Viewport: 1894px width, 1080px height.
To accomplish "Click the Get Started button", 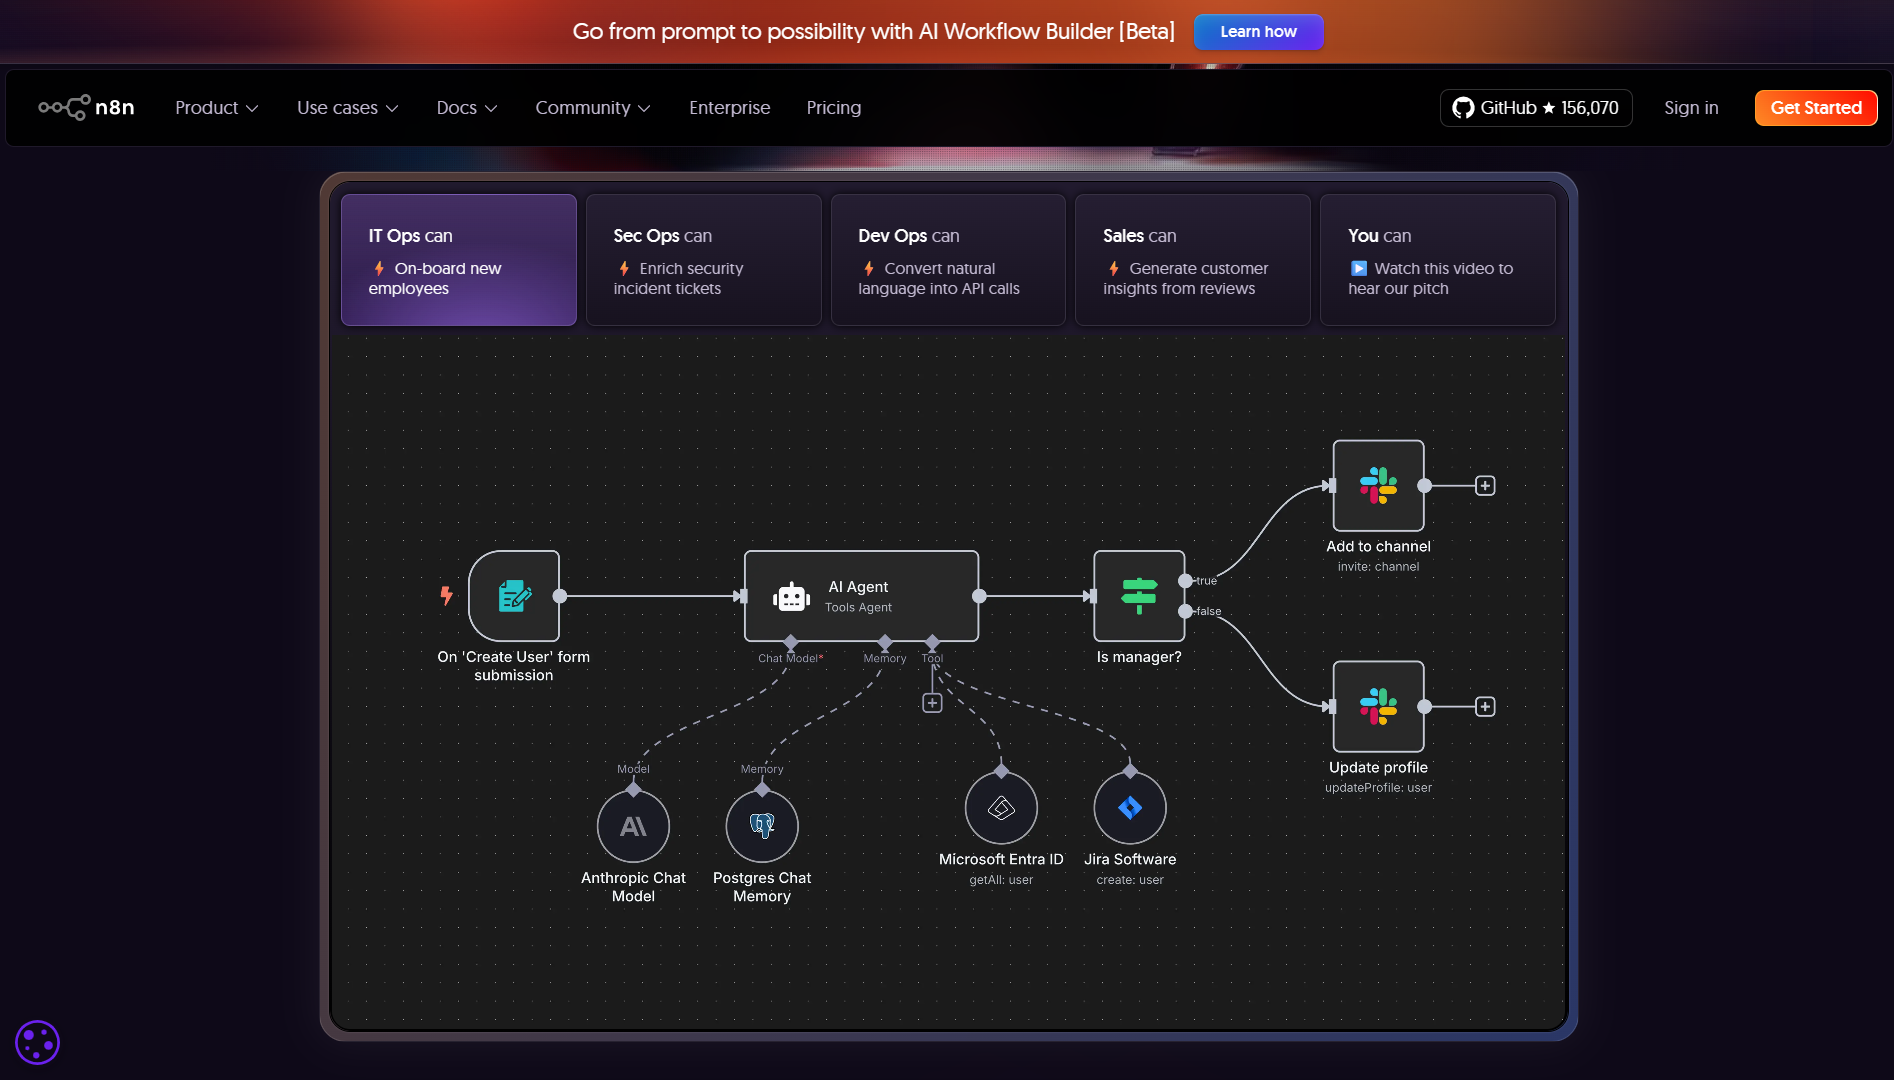I will 1815,108.
